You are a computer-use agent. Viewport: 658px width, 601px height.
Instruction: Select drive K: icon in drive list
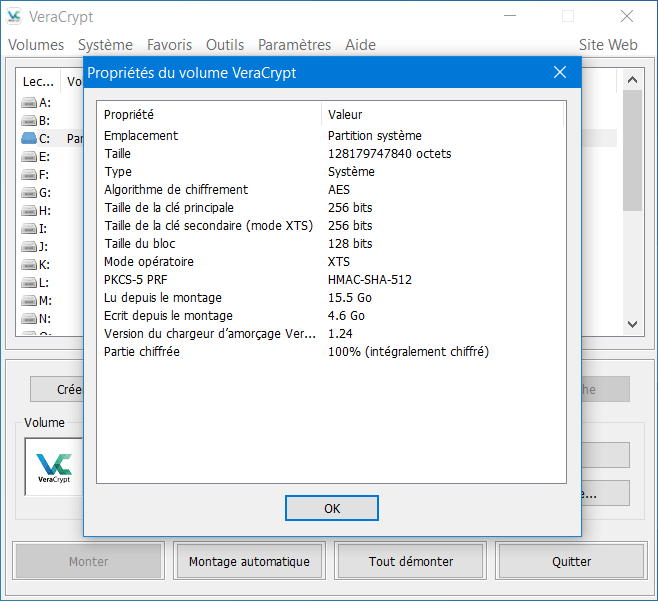[x=29, y=265]
